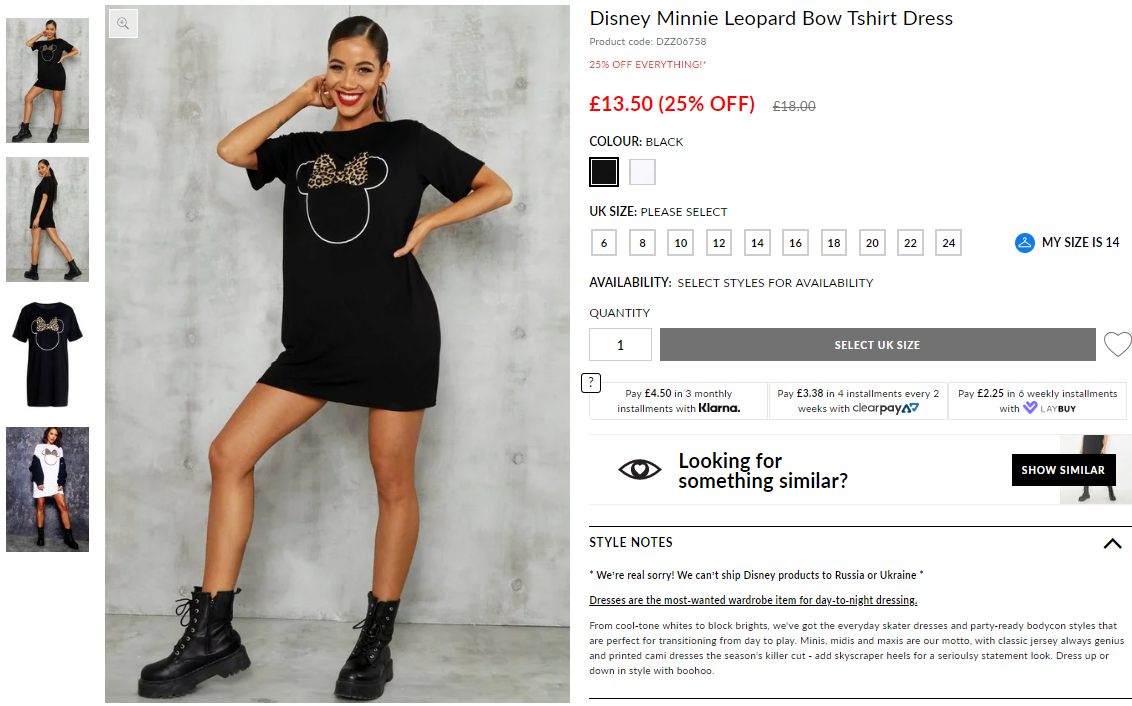This screenshot has height=706, width=1132.
Task: Choose the Laybuy weekly installments option
Action: coord(1037,401)
